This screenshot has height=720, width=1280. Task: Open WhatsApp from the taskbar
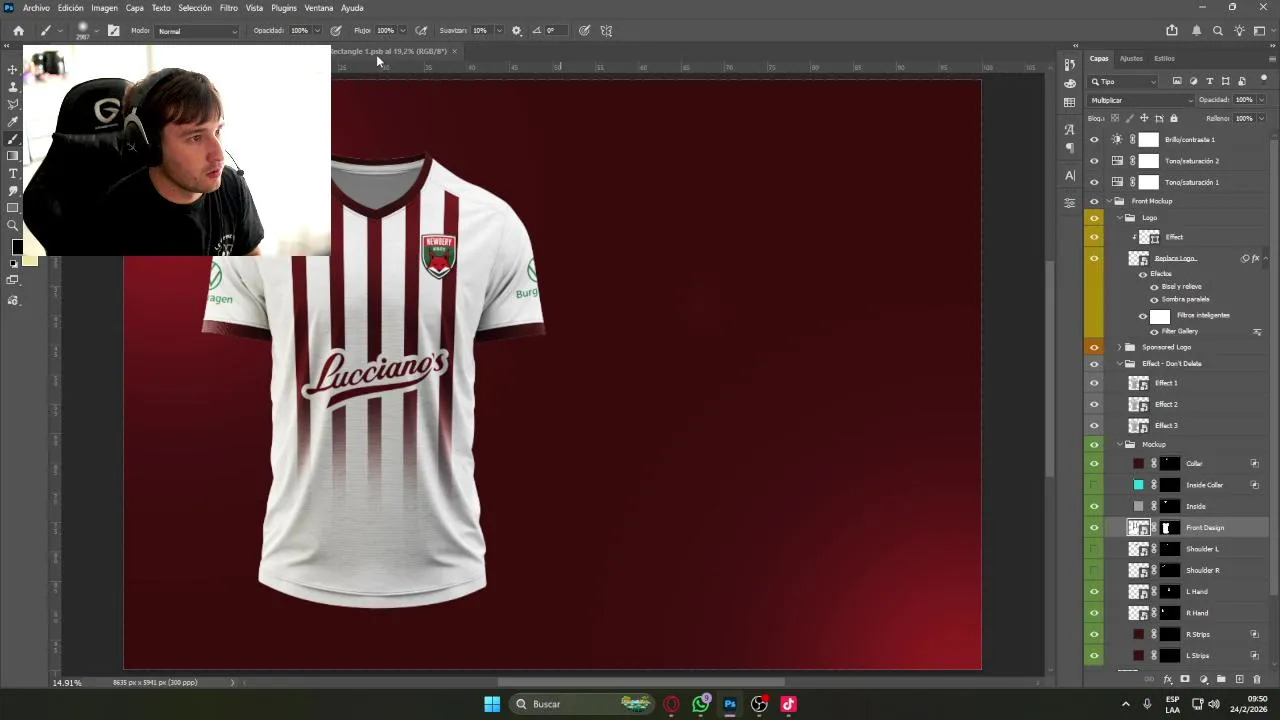701,704
